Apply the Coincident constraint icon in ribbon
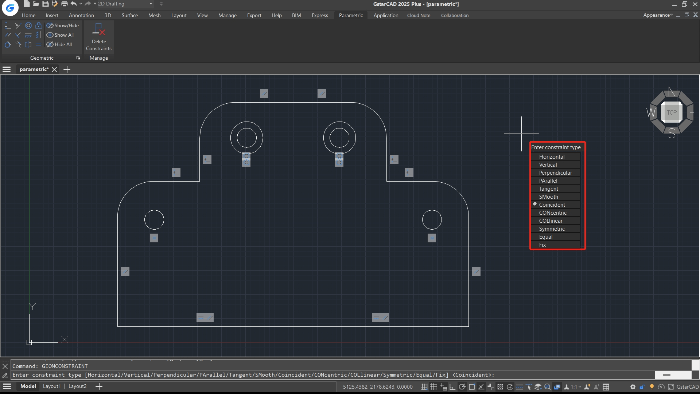 pos(8,26)
